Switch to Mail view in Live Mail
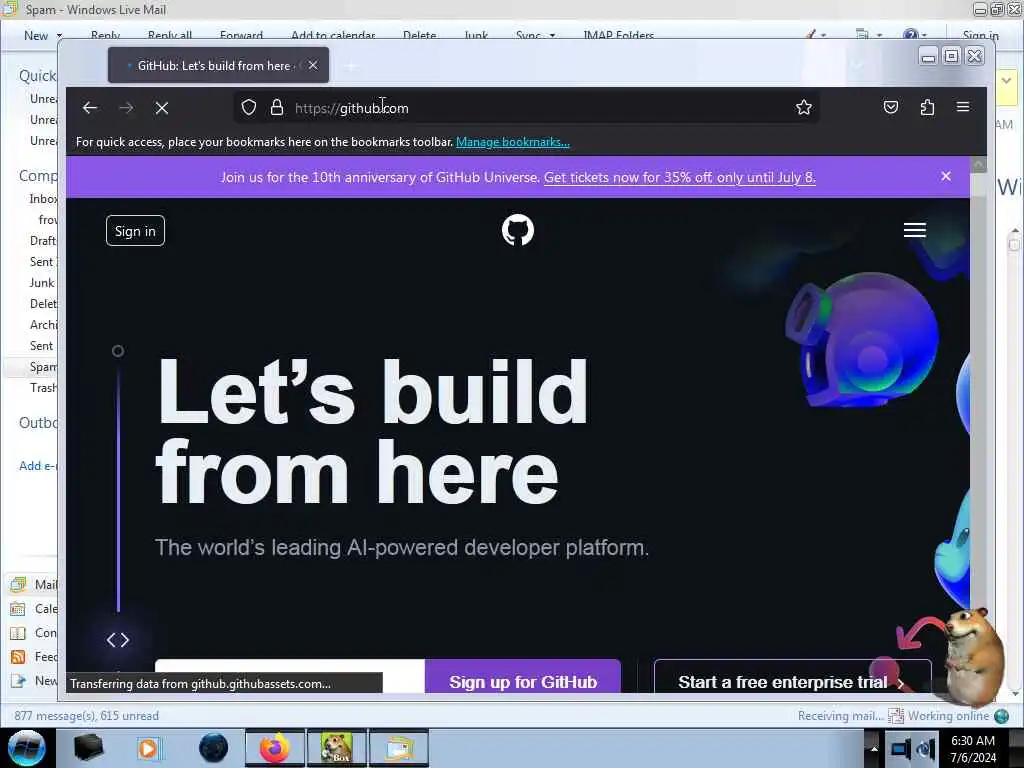Image resolution: width=1024 pixels, height=768 pixels. pos(34,584)
